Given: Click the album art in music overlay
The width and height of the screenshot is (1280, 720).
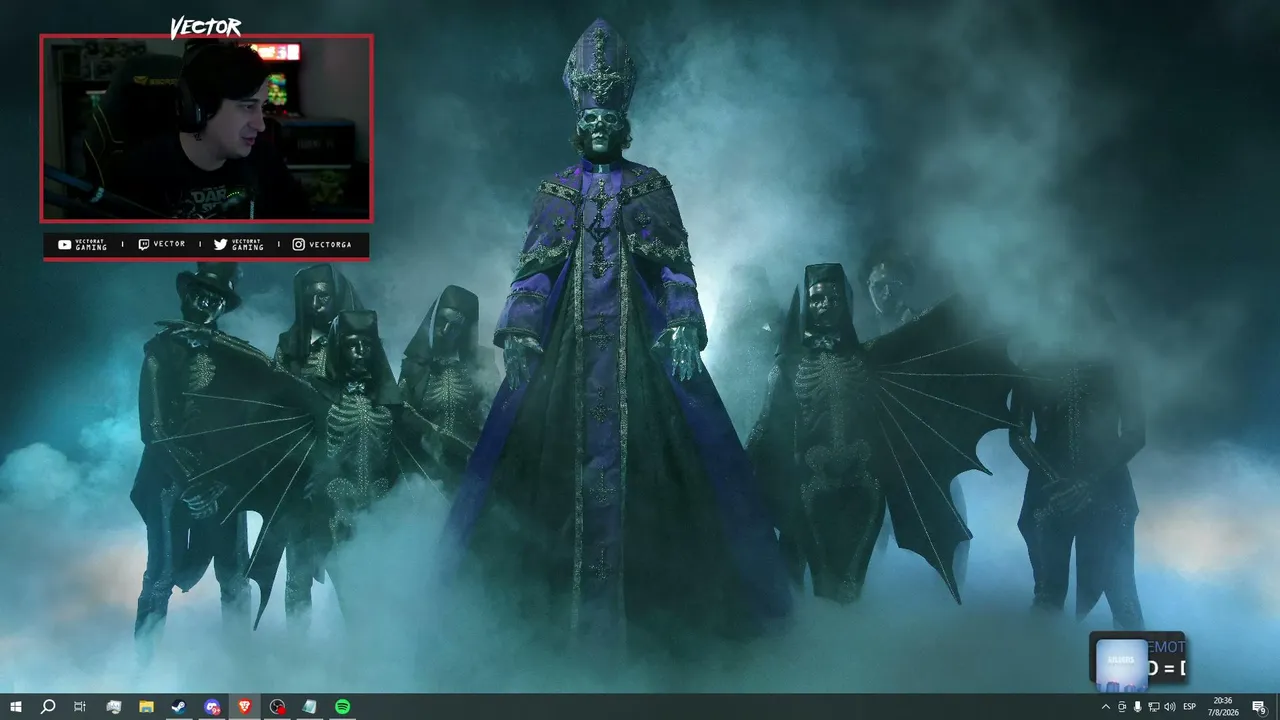Looking at the screenshot, I should tap(1121, 665).
